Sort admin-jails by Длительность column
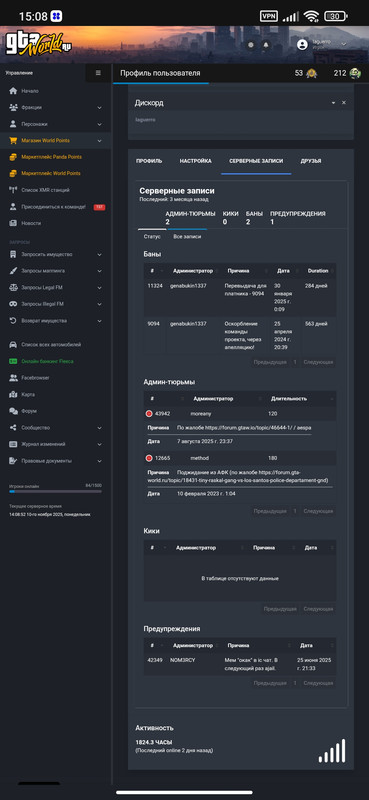The height and width of the screenshot is (800, 369). point(301,398)
